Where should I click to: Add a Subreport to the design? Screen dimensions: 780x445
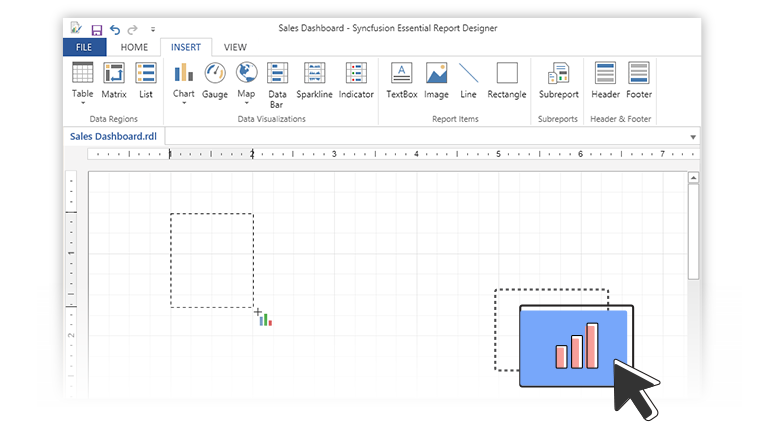click(x=558, y=80)
